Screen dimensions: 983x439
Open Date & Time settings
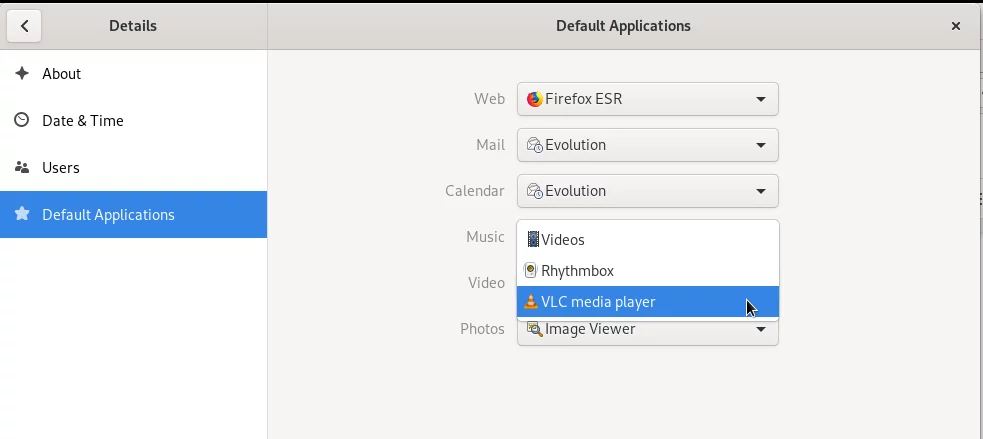pyautogui.click(x=134, y=120)
